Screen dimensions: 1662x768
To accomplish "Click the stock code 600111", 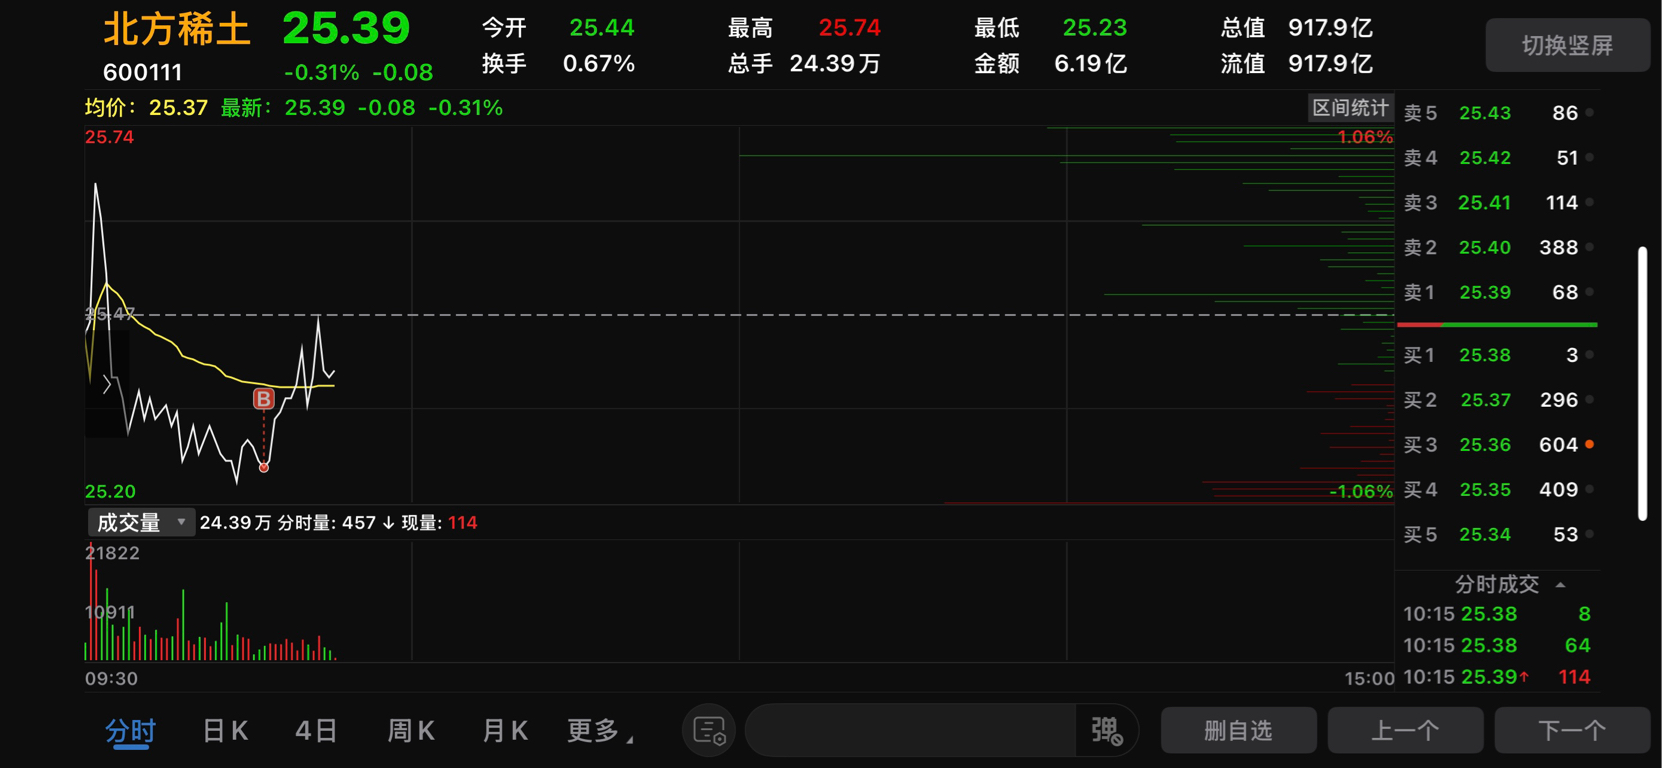I will pos(143,72).
